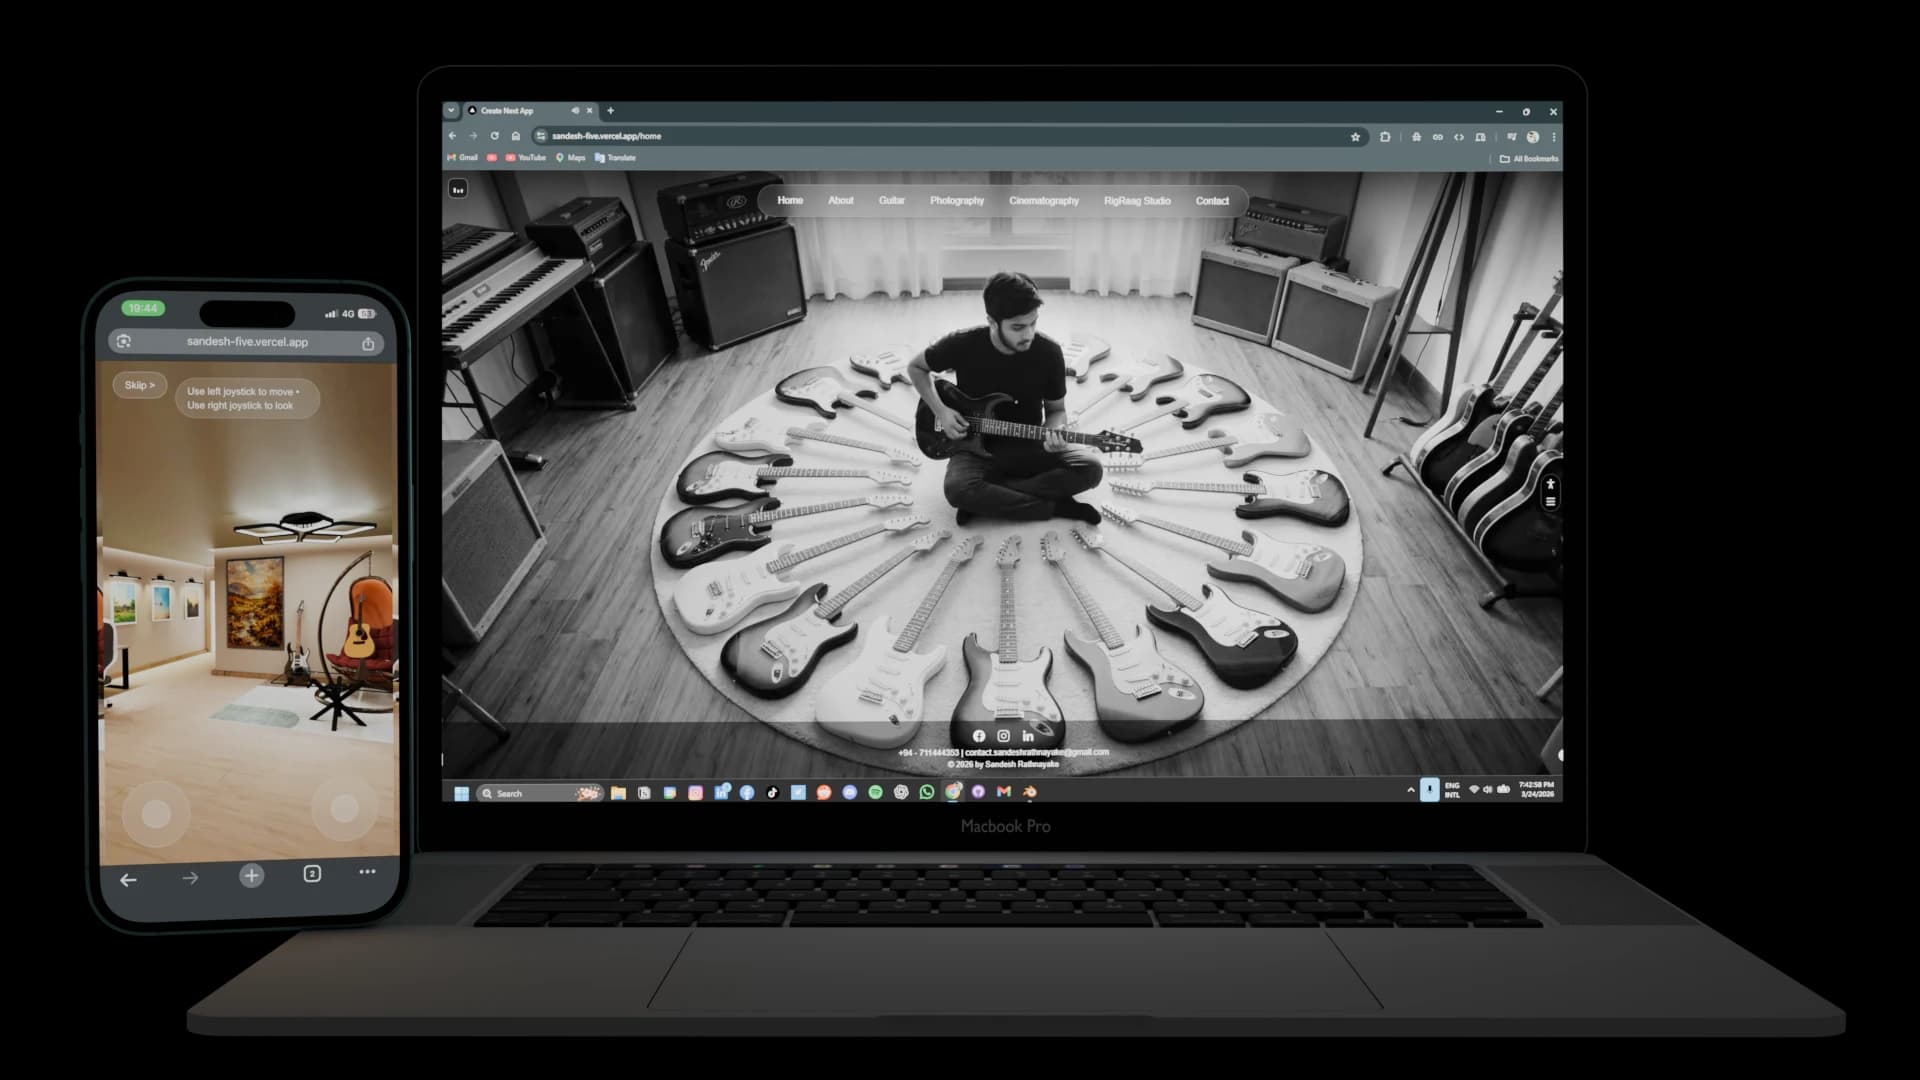Open the Instagram link in footer
1920x1080 pixels.
1003,736
